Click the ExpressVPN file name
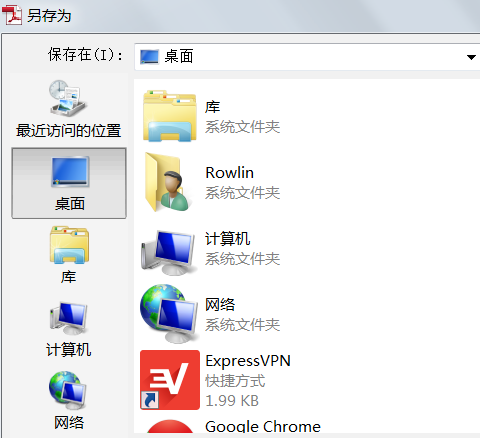 [248, 361]
